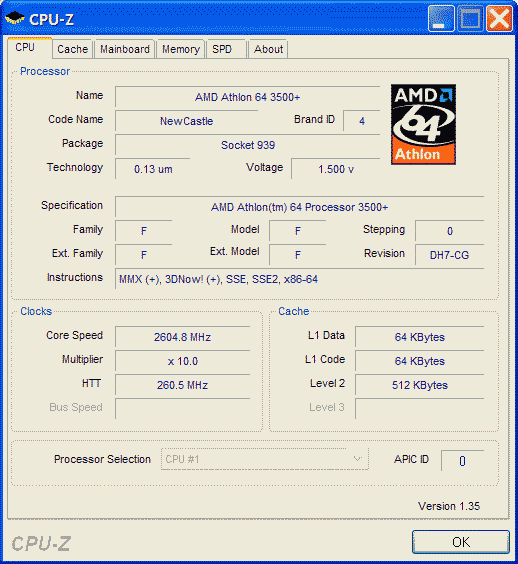The image size is (518, 564).
Task: Click the dropdown arrow next to CPU #1
Action: click(357, 459)
